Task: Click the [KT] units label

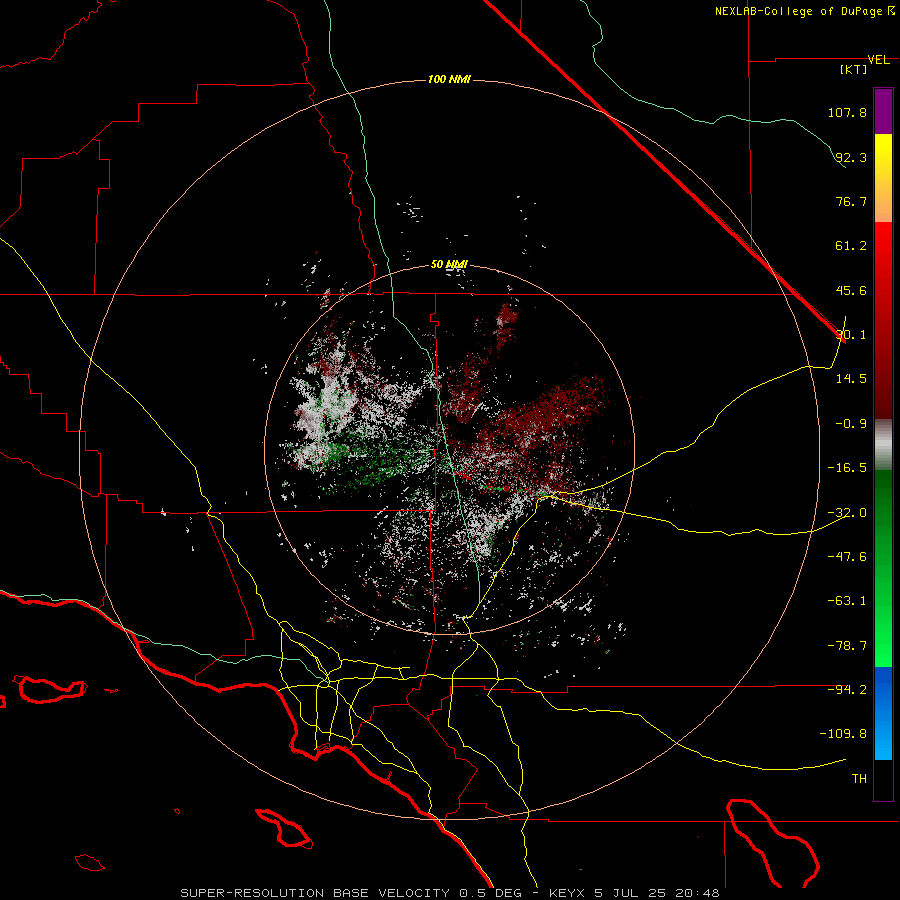Action: 854,69
